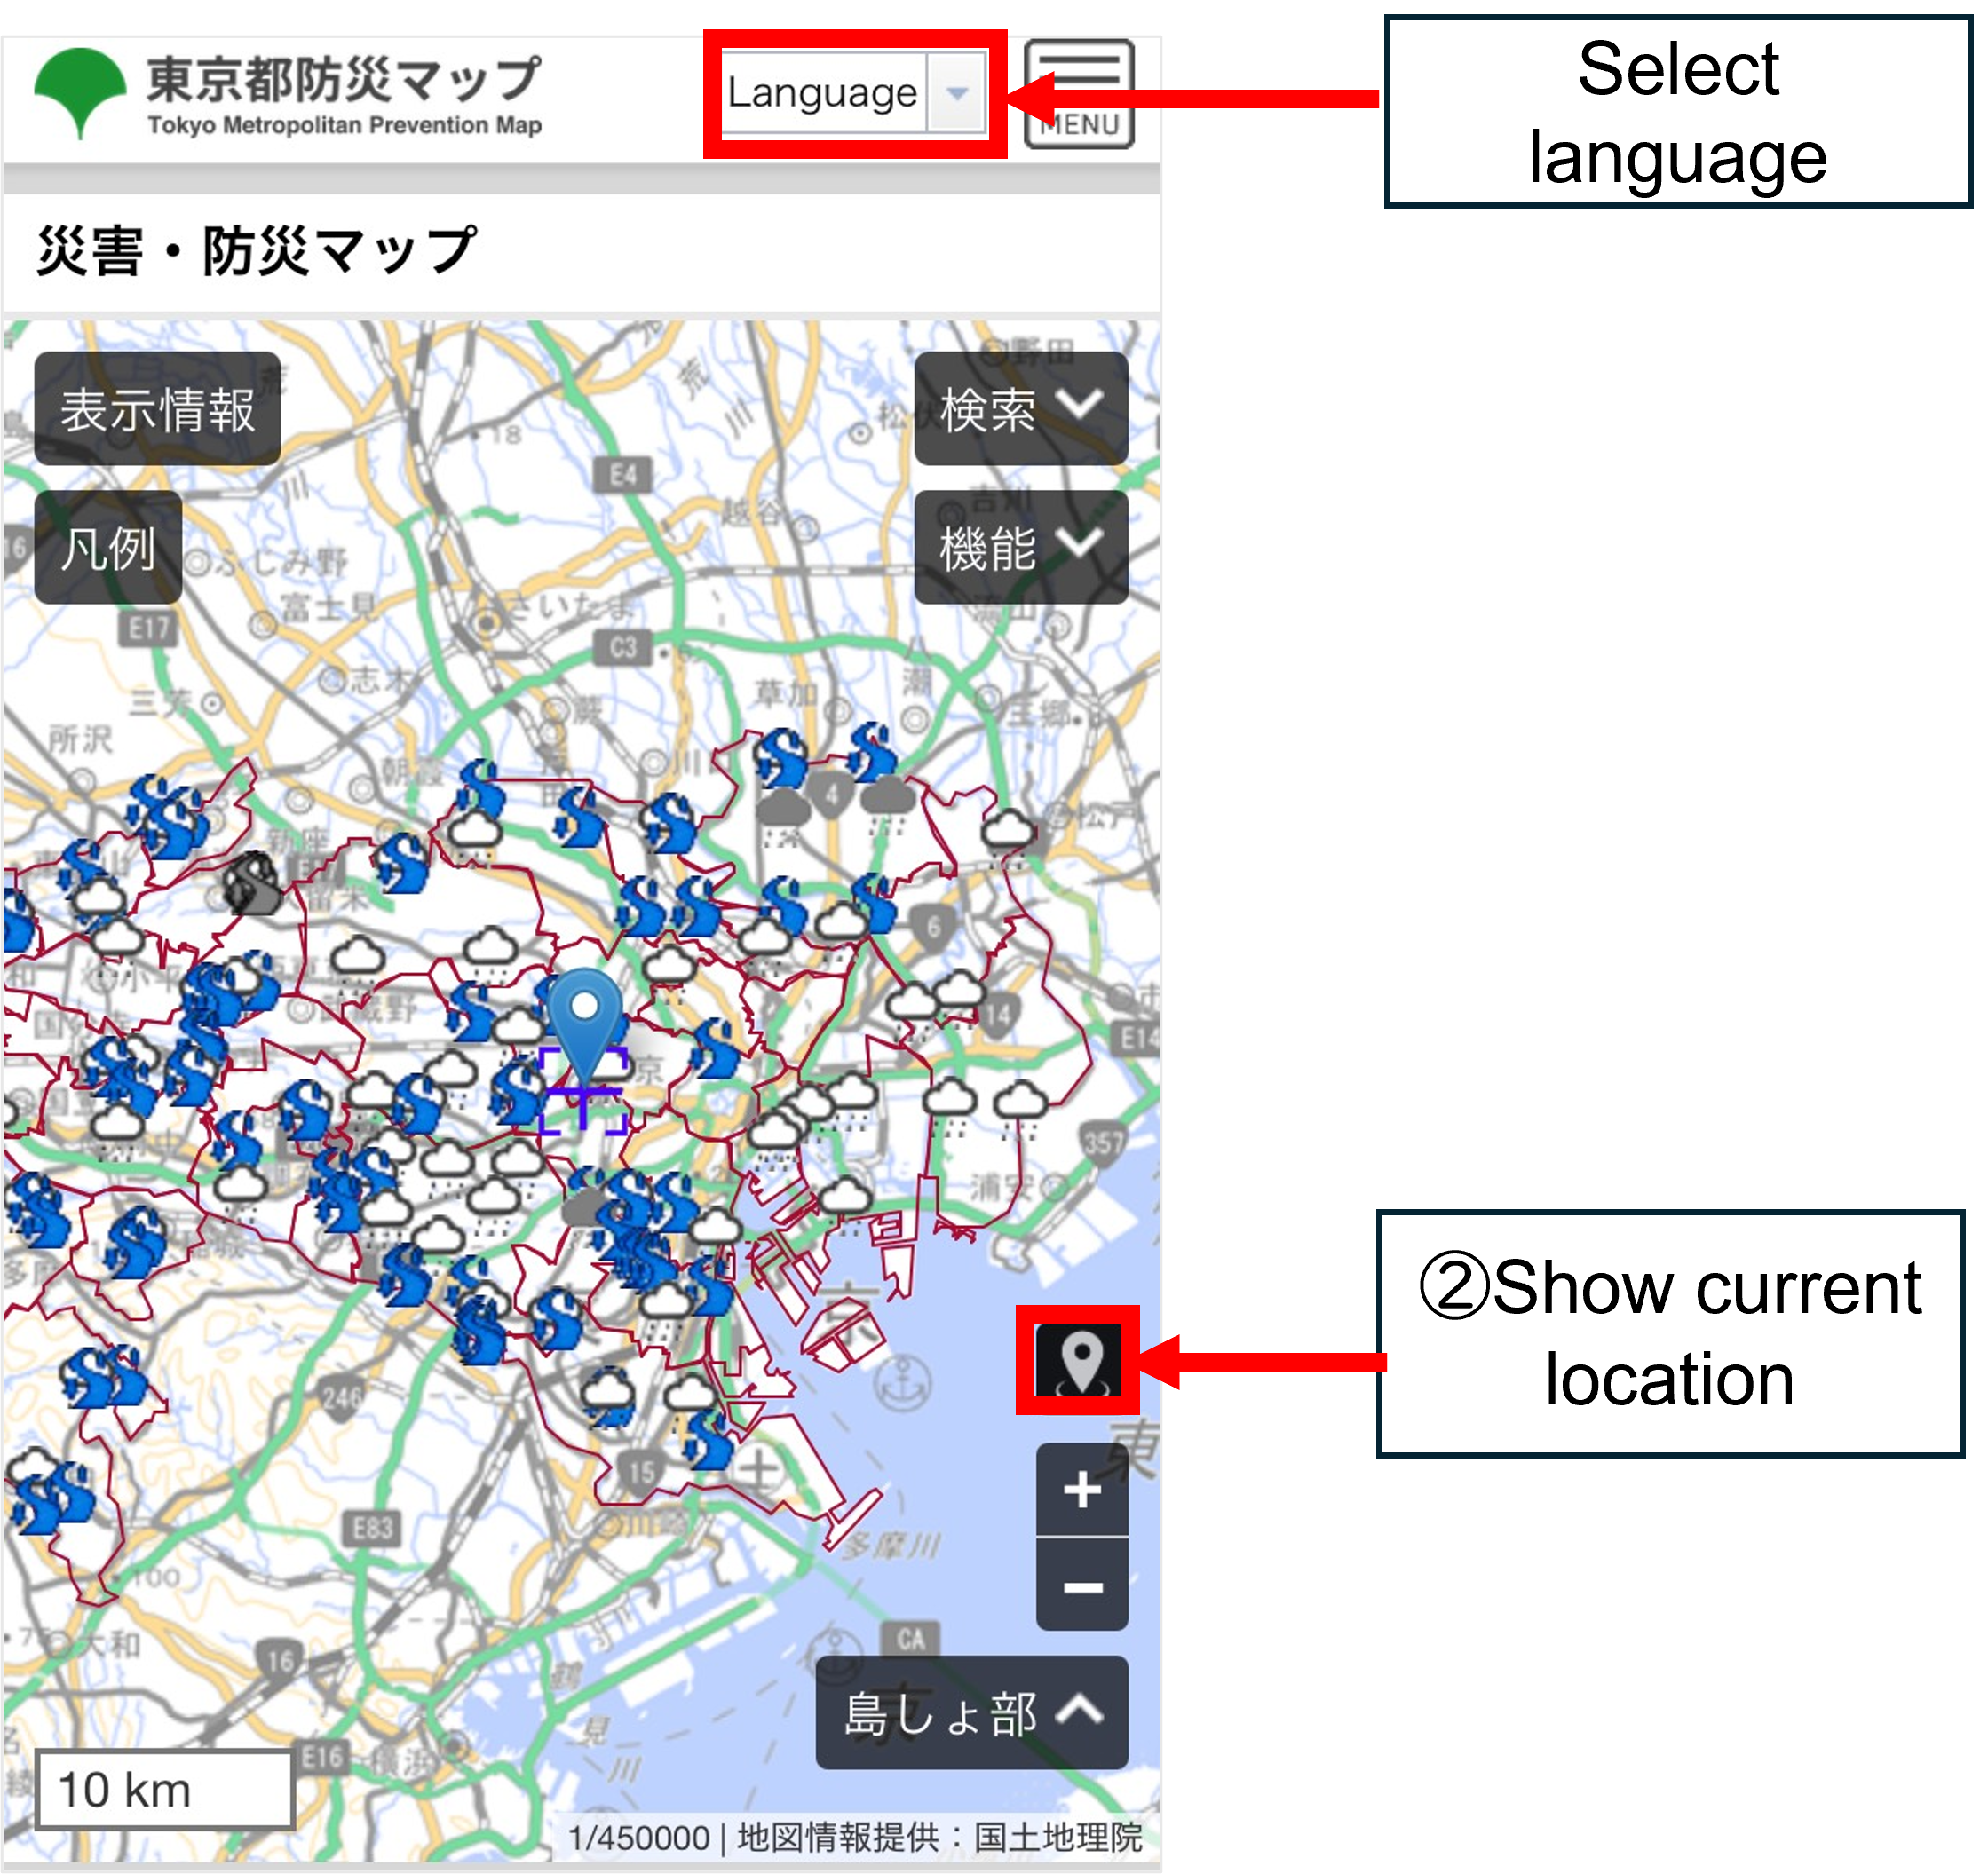Expand the 機能 functions dropdown

tap(1020, 548)
